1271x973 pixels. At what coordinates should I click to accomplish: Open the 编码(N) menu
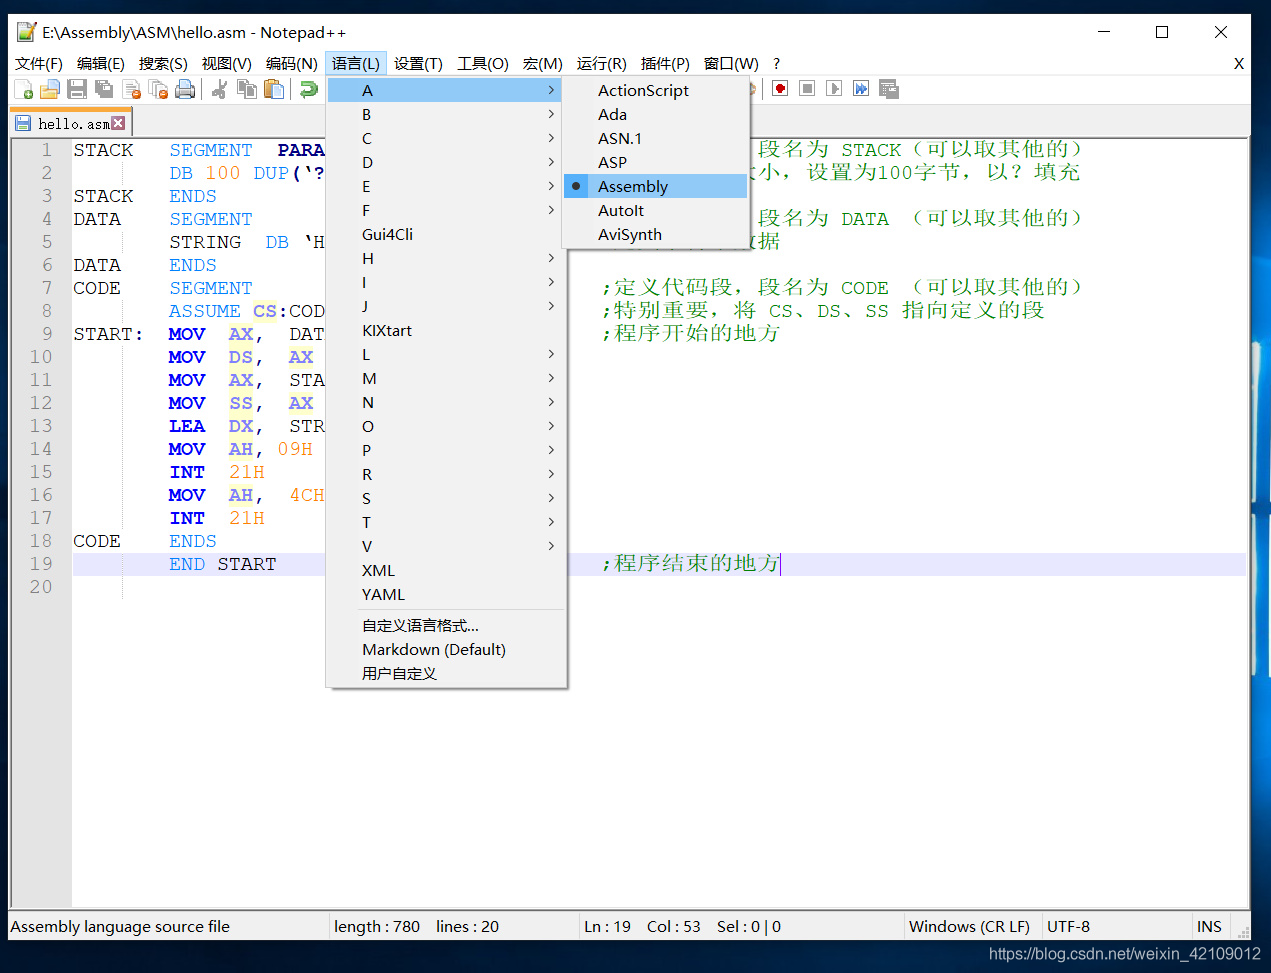point(291,63)
